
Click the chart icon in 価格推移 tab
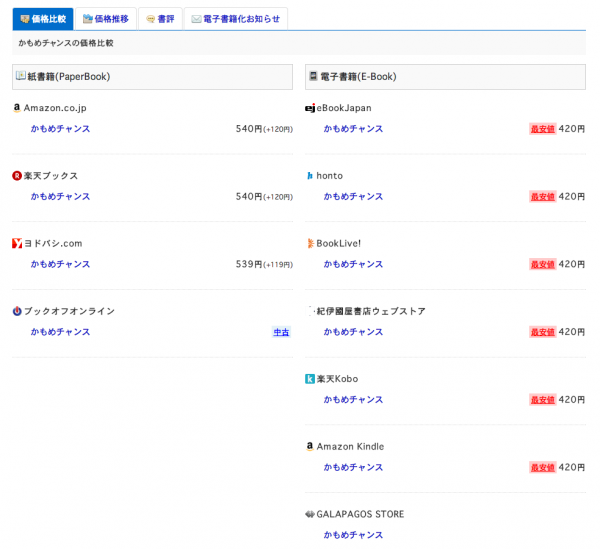click(88, 19)
